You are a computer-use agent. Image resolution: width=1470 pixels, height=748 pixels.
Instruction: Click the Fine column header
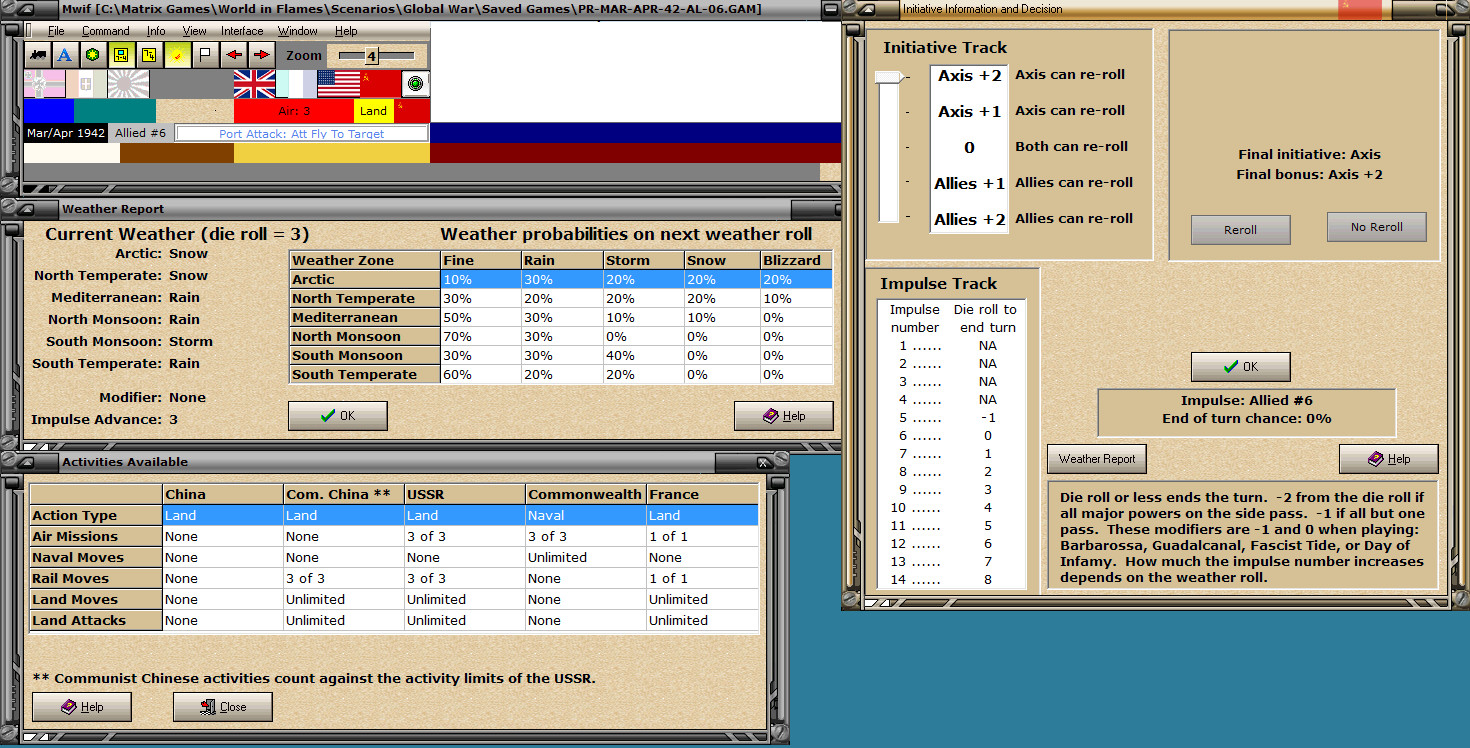click(480, 260)
